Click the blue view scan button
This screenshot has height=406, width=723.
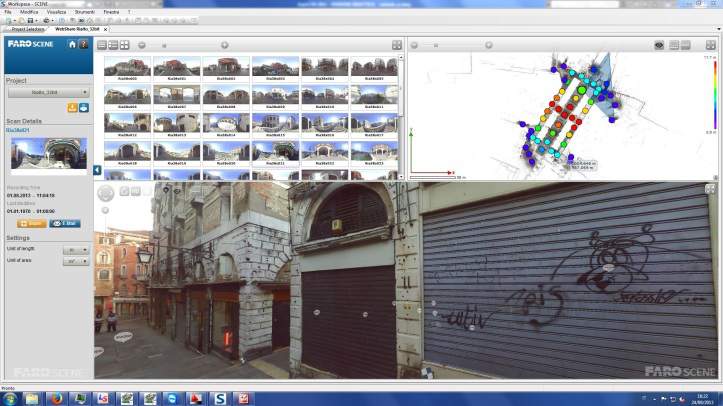click(65, 224)
